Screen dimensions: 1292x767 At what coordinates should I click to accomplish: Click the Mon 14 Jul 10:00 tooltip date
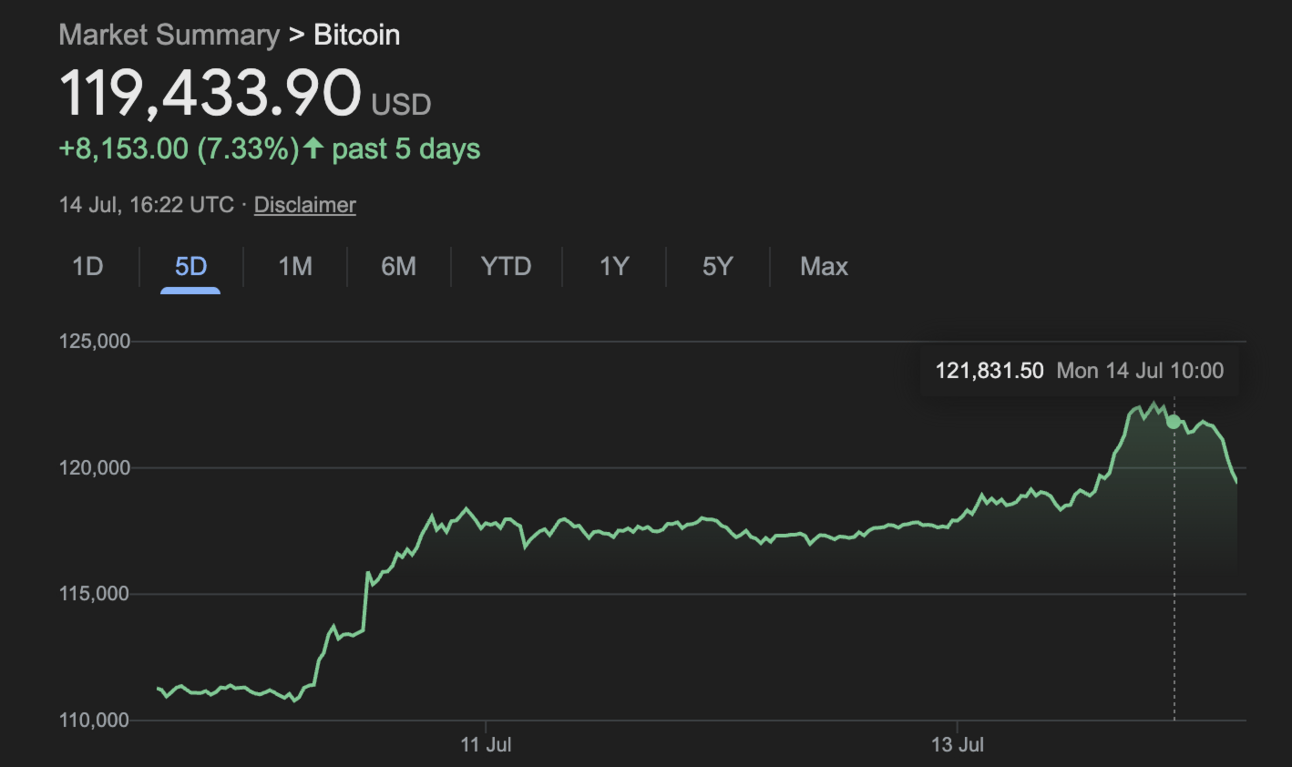[x=1140, y=371]
